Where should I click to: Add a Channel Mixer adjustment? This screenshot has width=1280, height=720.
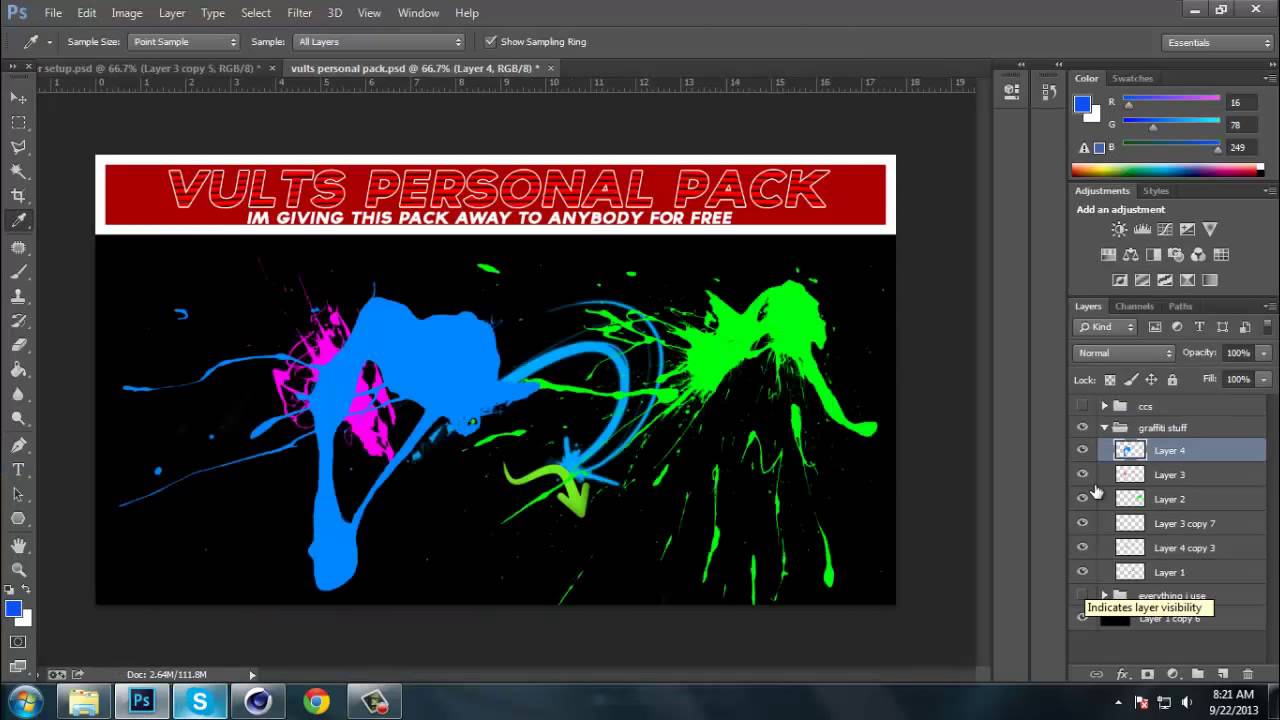tap(1198, 255)
